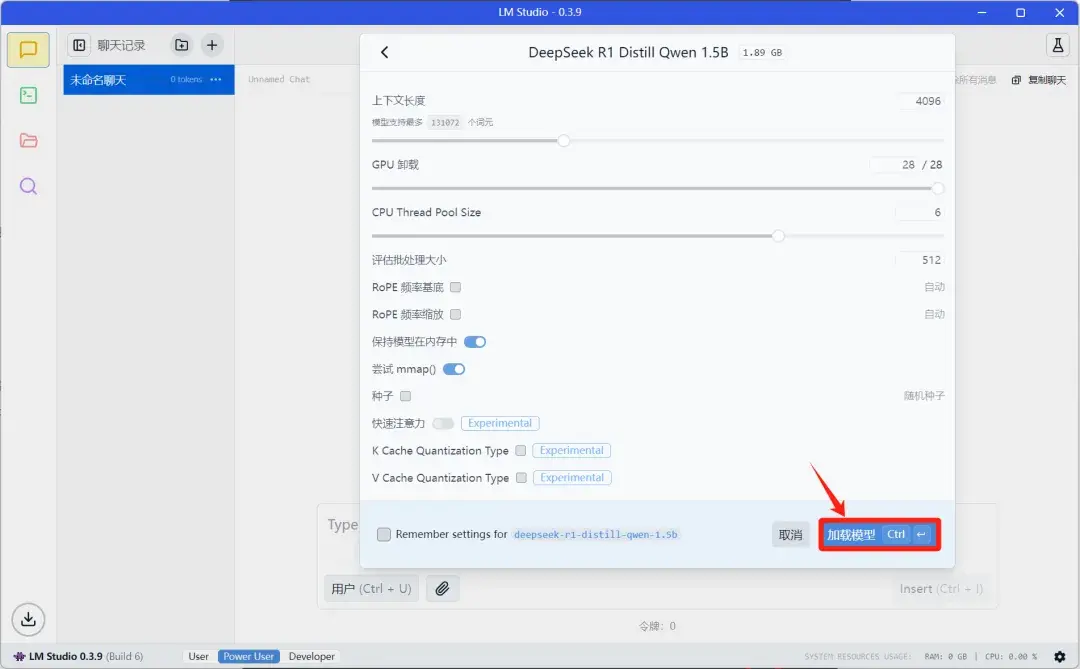Click the 用户 (Ctrl + U) button

click(371, 588)
